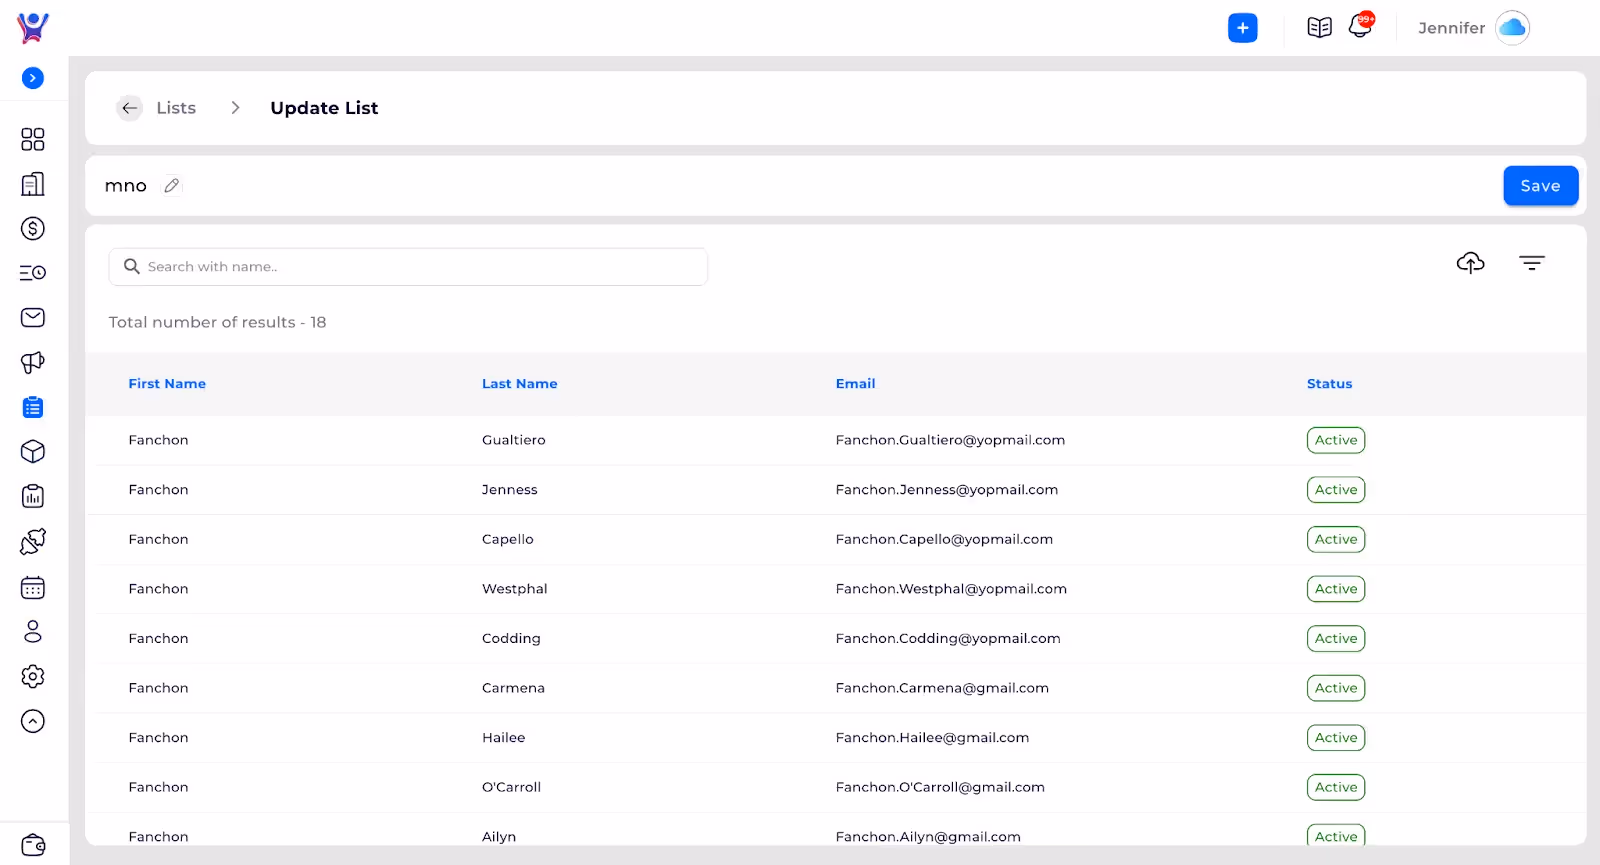Click the pencil icon to edit list name
This screenshot has width=1600, height=865.
tap(172, 186)
